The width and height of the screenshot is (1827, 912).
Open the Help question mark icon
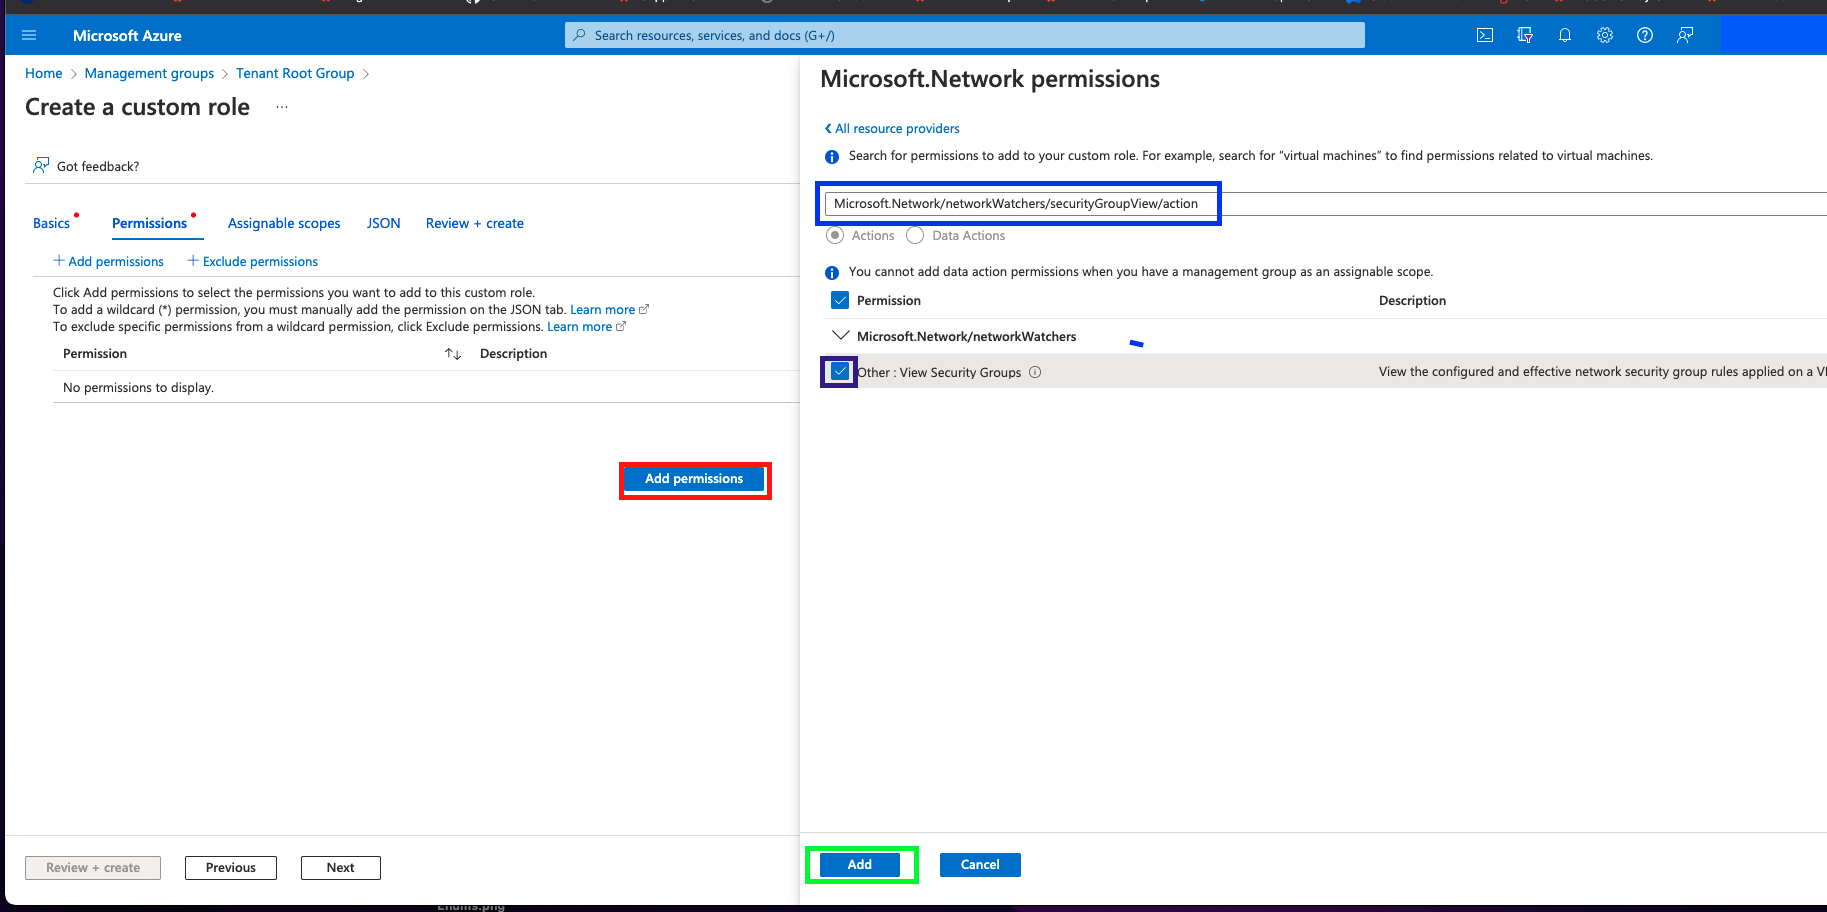pyautogui.click(x=1645, y=35)
